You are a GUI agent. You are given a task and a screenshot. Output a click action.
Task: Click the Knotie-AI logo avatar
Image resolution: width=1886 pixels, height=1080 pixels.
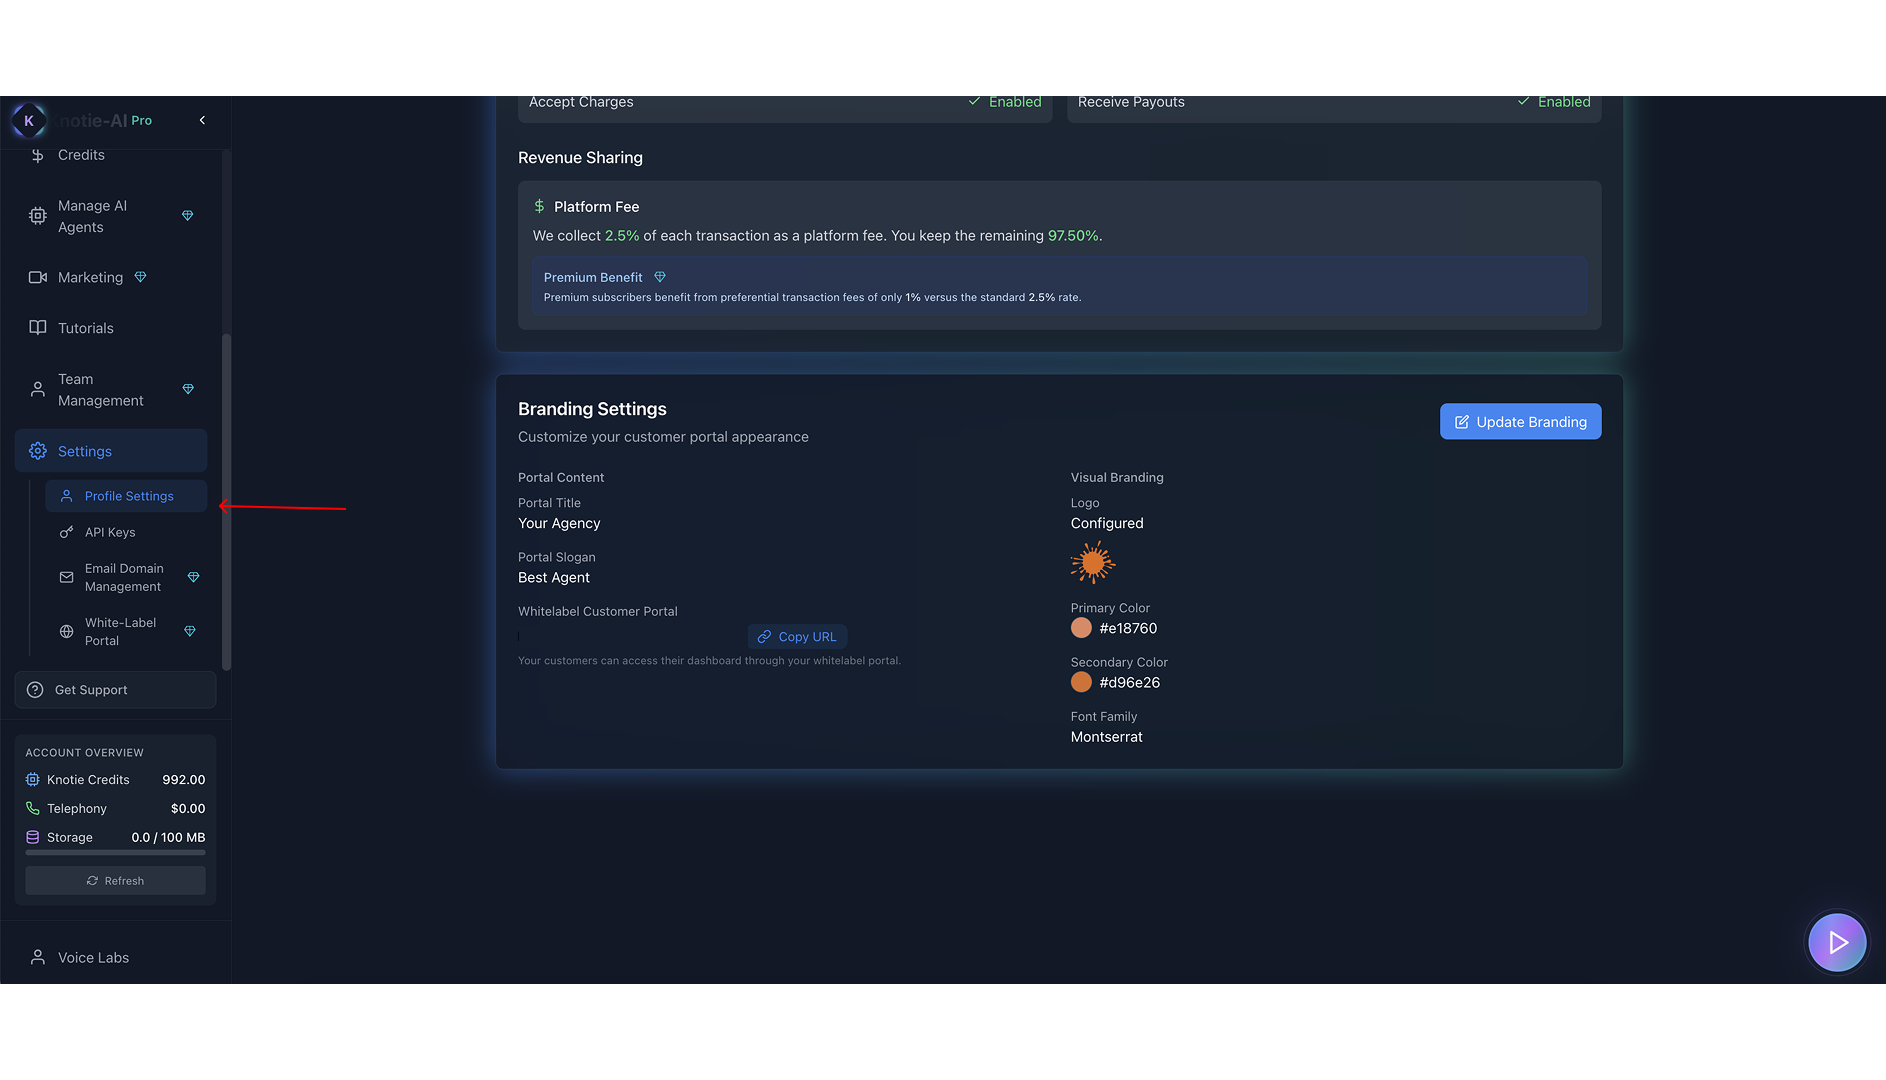(x=29, y=120)
